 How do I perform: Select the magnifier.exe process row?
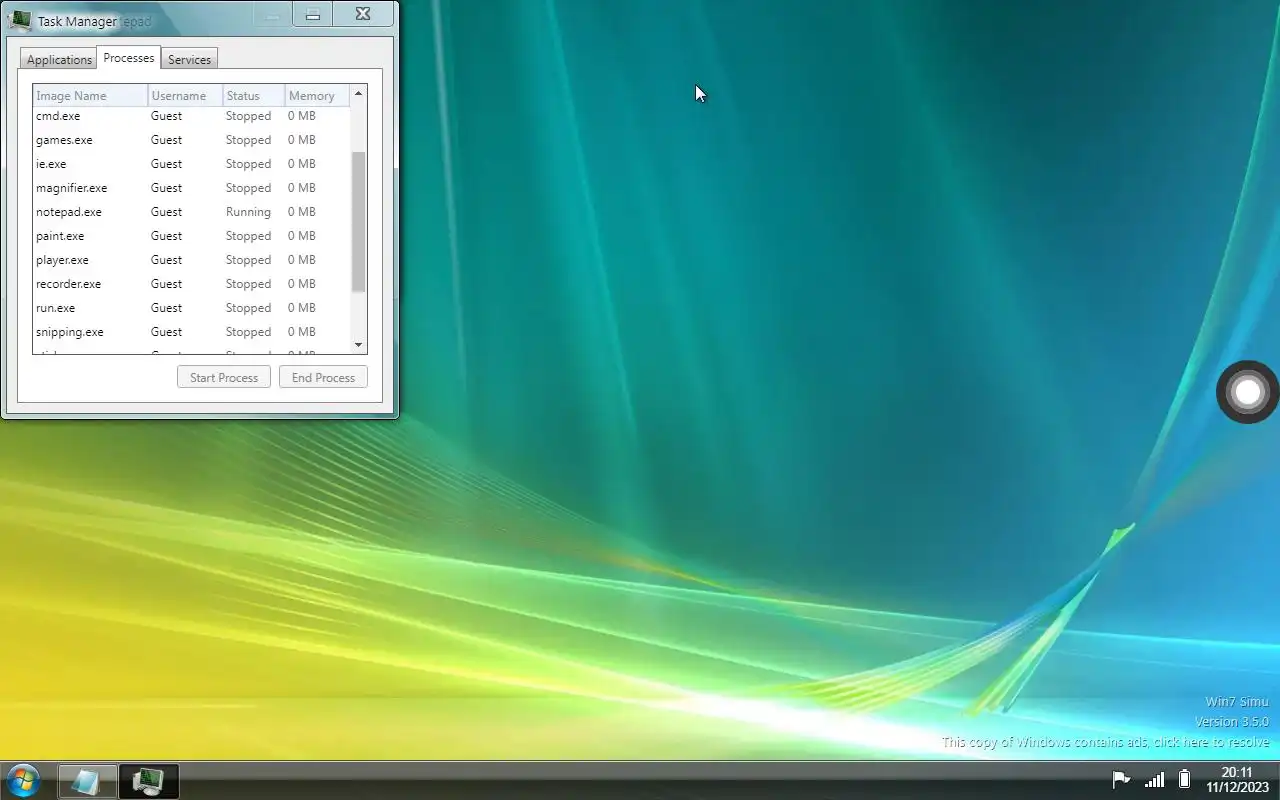(x=191, y=188)
